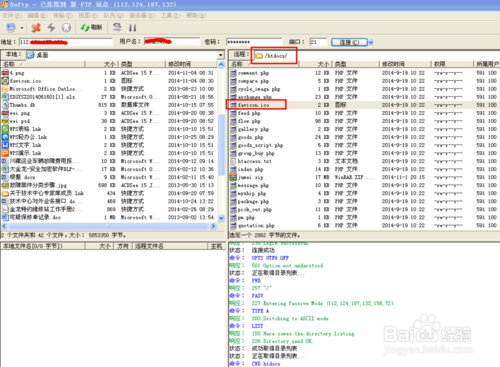Viewport: 500px width, 367px height.
Task: Expand the dropdown next to site manager icon
Action: coord(22,28)
